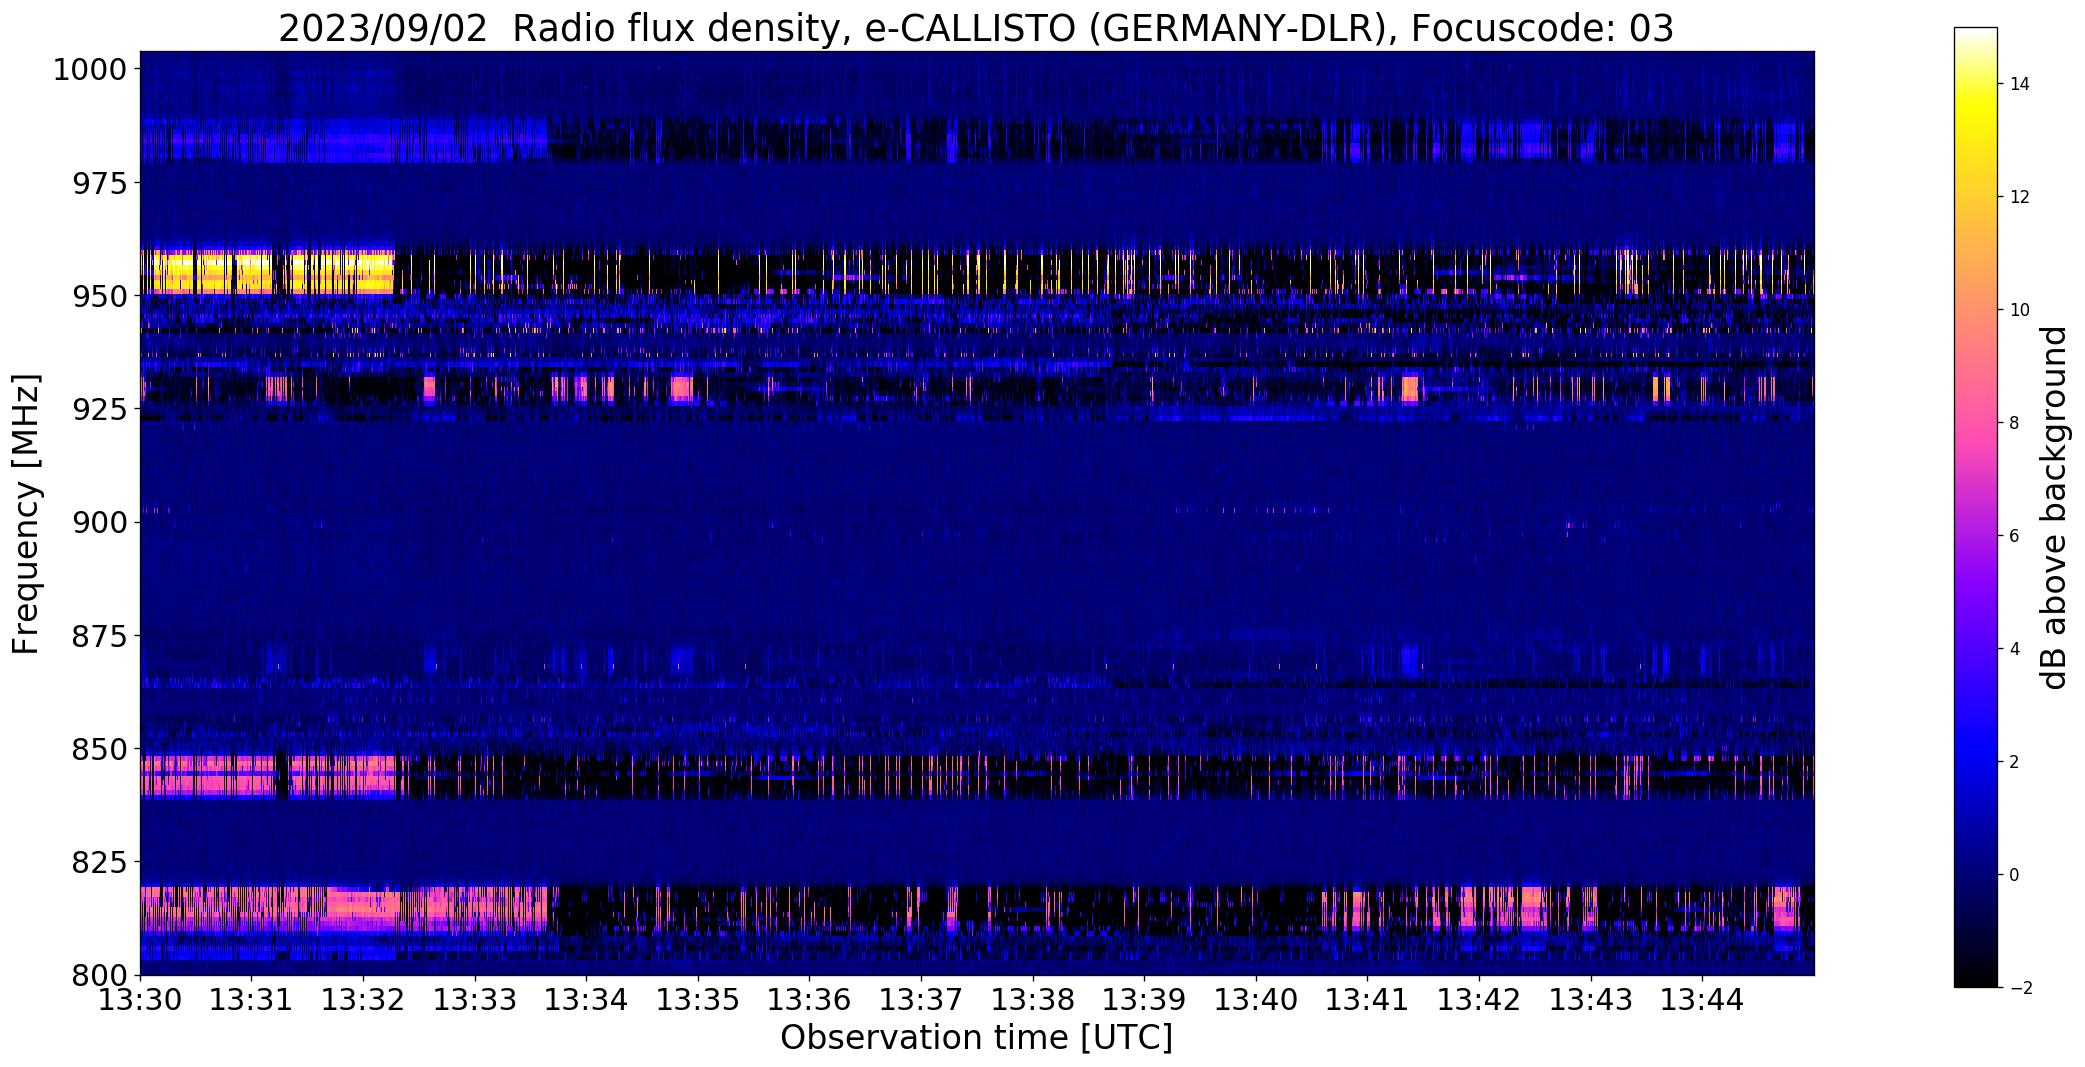2085x1067 pixels.
Task: Click the 13:42 time tick label
Action: [1480, 1000]
